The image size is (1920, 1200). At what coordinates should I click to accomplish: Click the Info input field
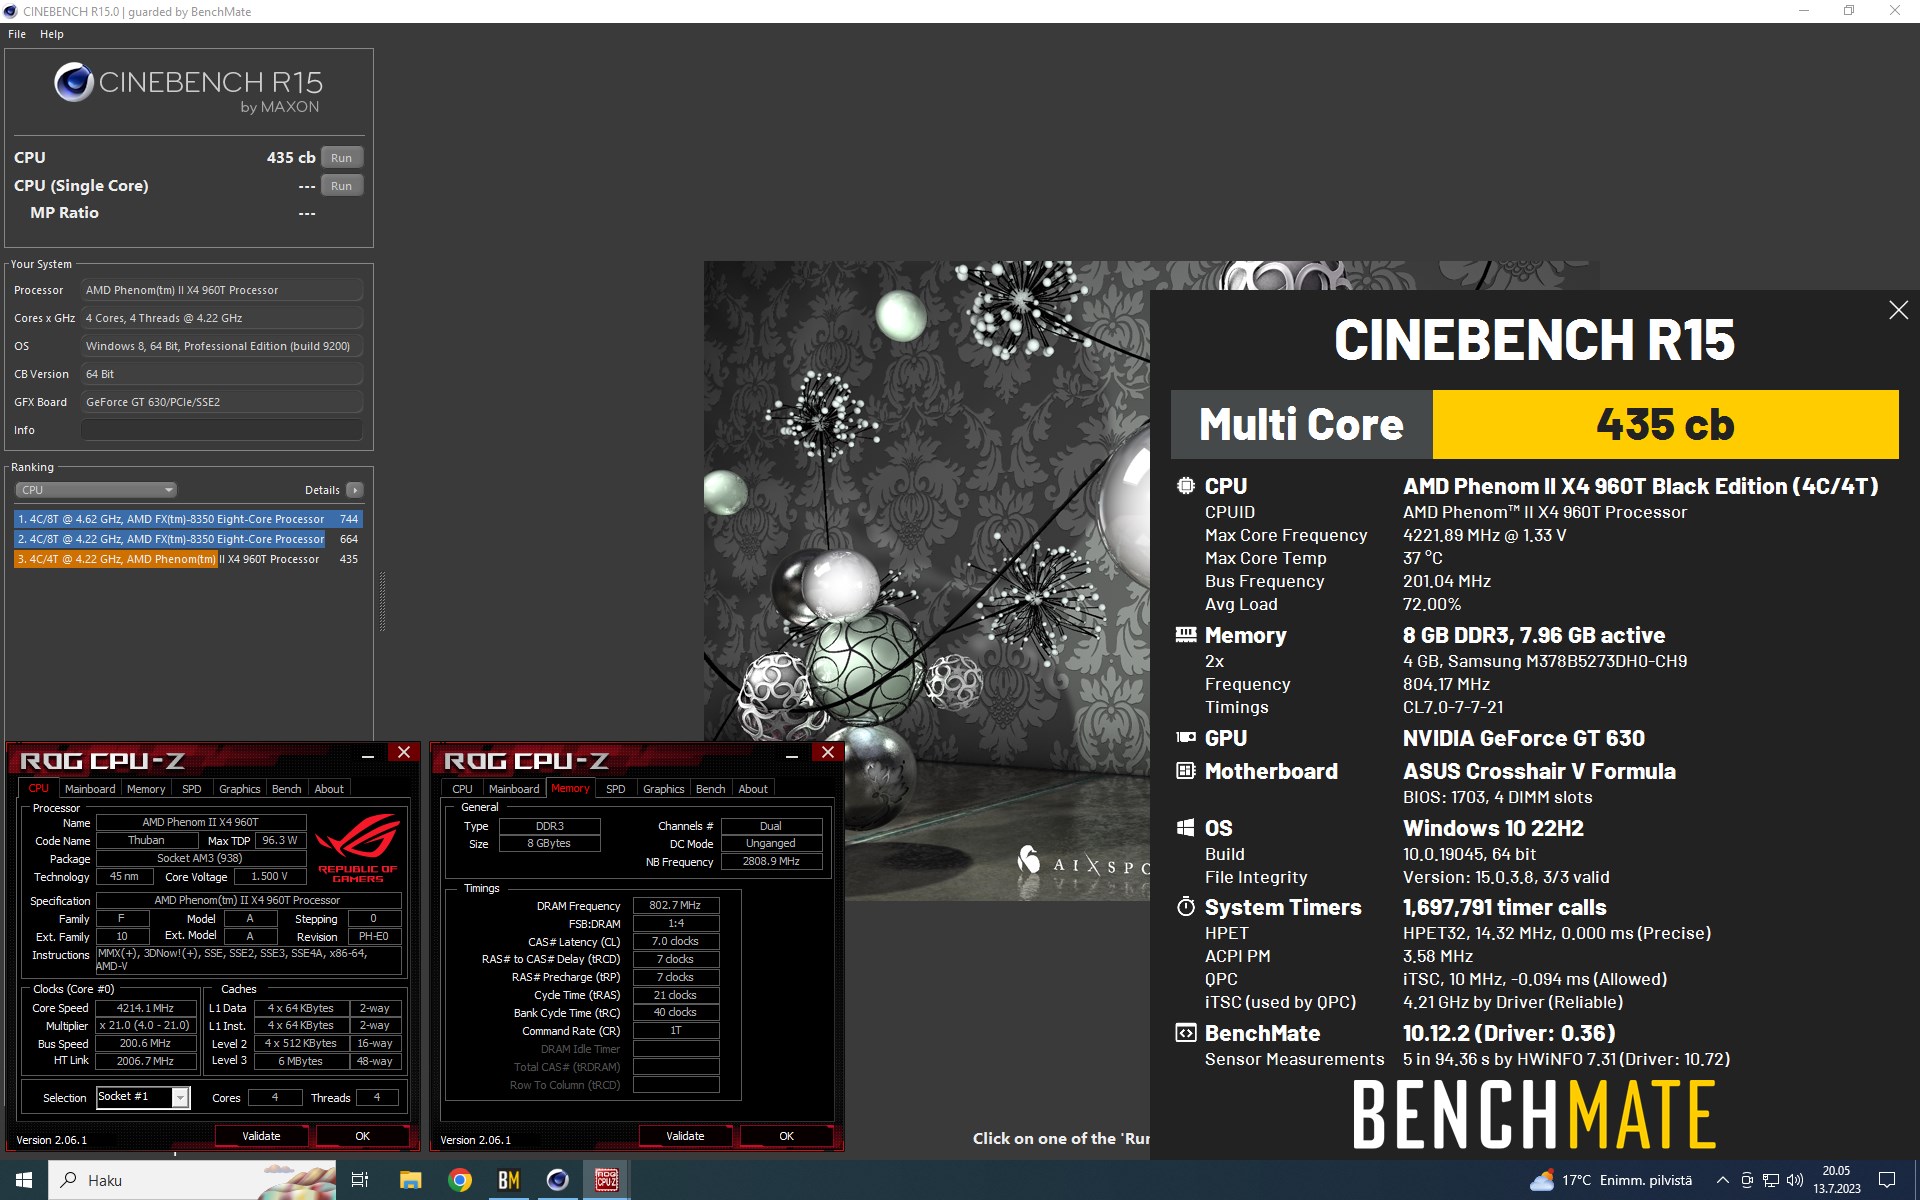(x=222, y=430)
